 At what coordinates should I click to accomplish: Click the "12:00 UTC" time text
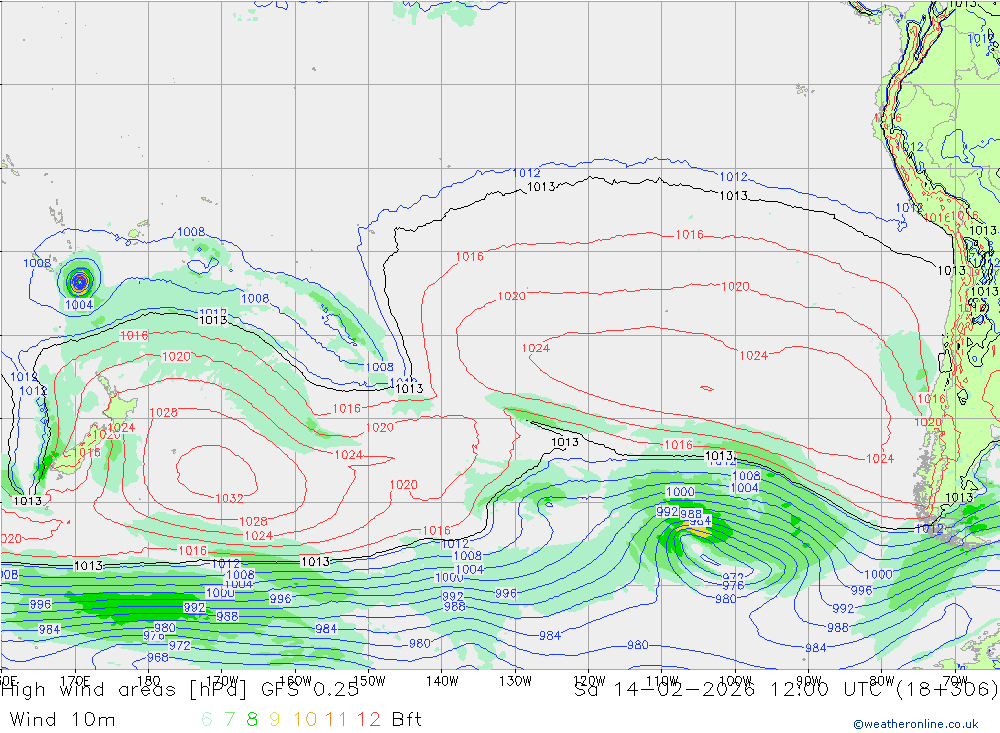[x=832, y=690]
